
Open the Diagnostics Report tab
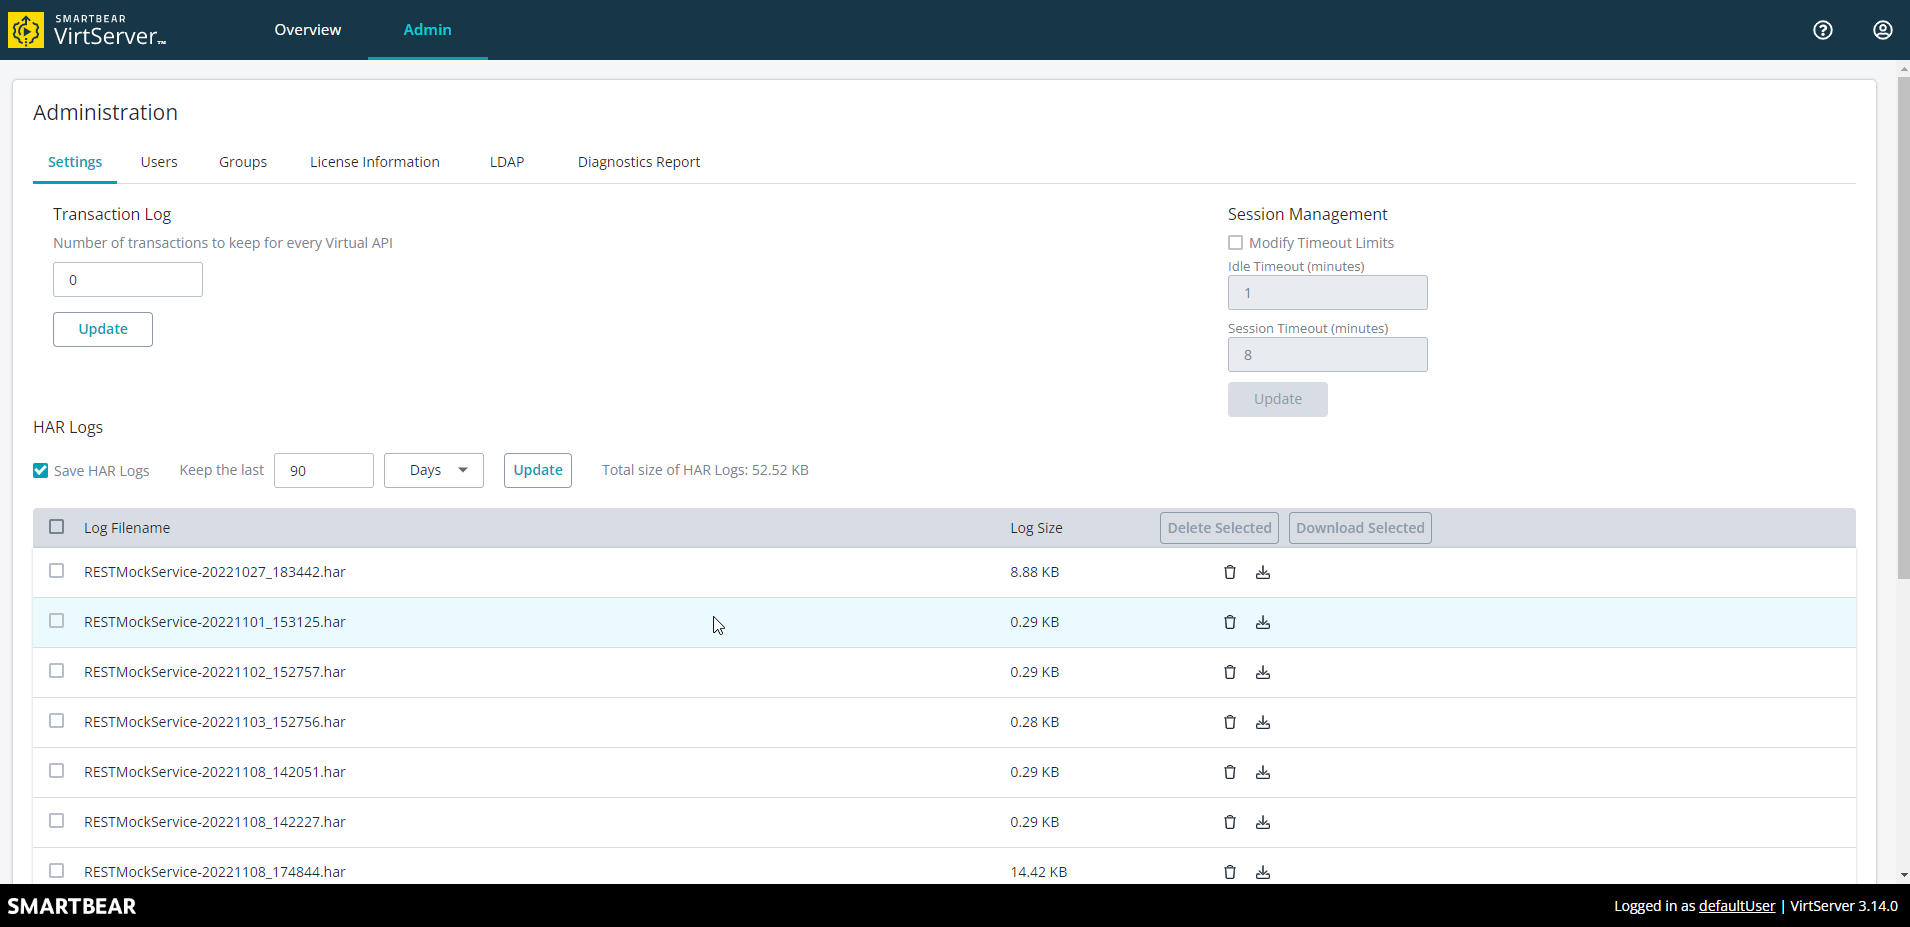pyautogui.click(x=638, y=161)
